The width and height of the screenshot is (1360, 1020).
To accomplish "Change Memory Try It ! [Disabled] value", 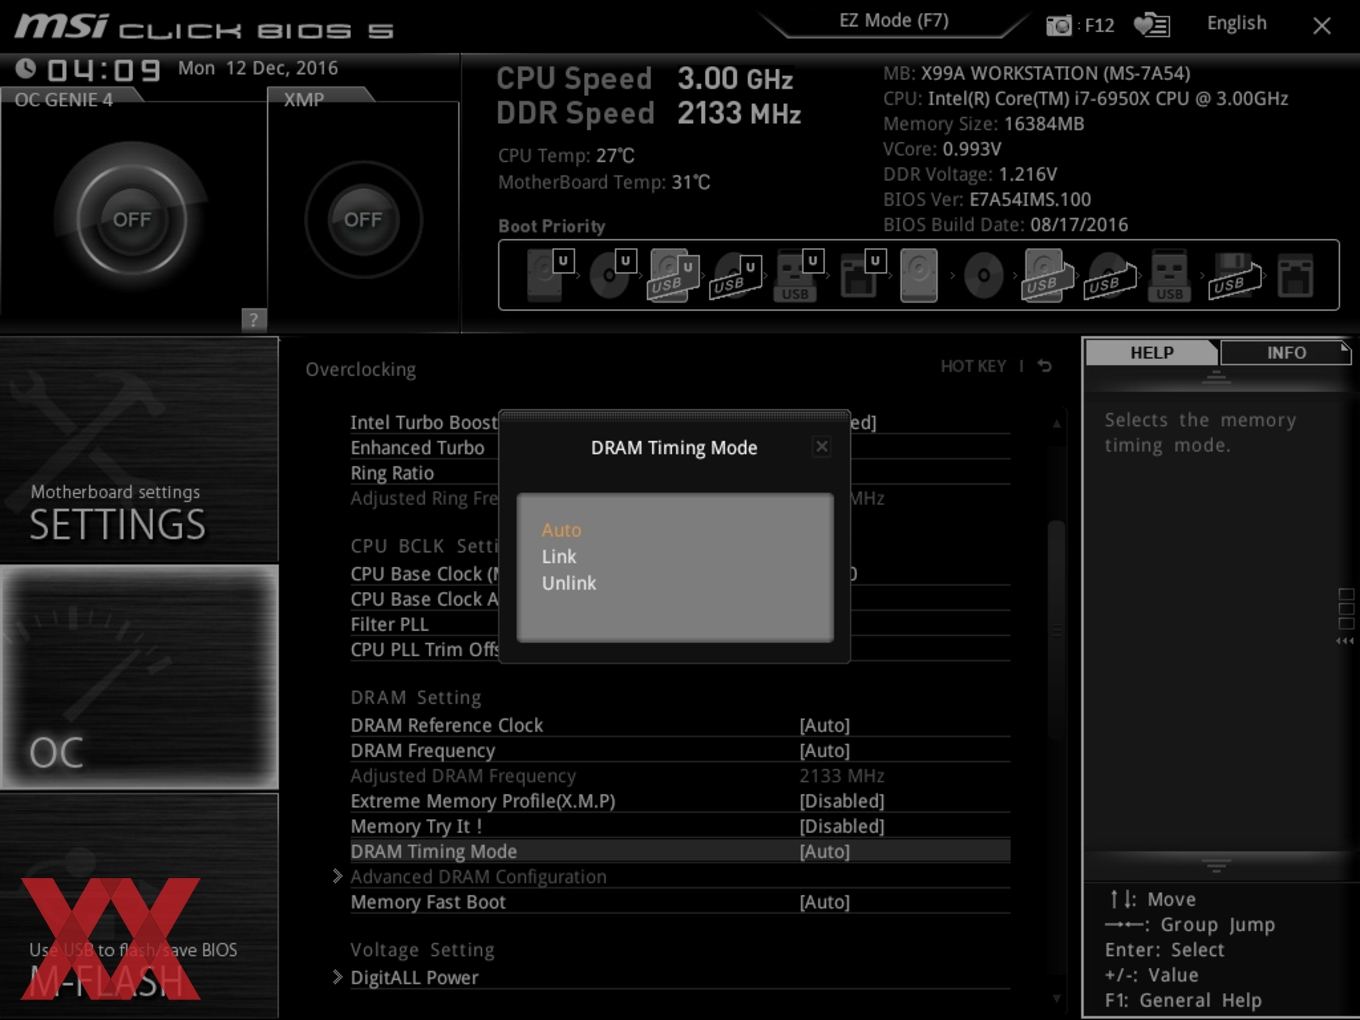I will 841,826.
